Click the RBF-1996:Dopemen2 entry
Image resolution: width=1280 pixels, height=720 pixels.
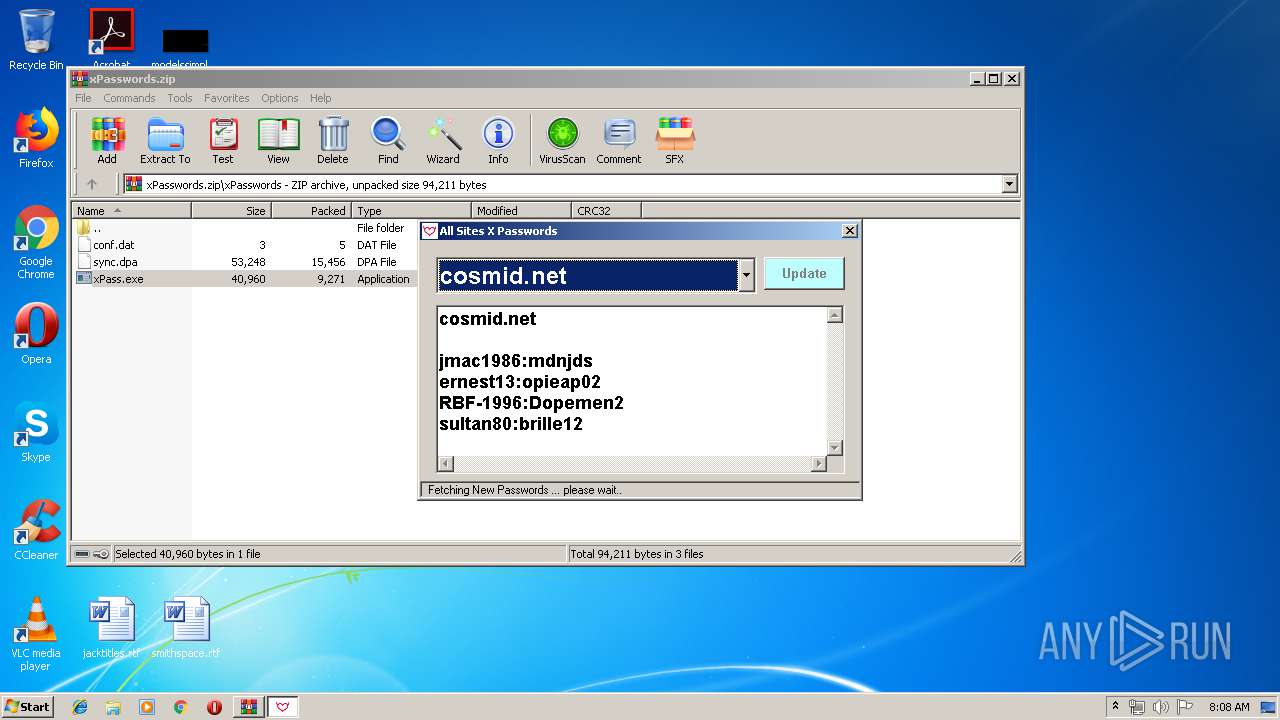[x=531, y=403]
